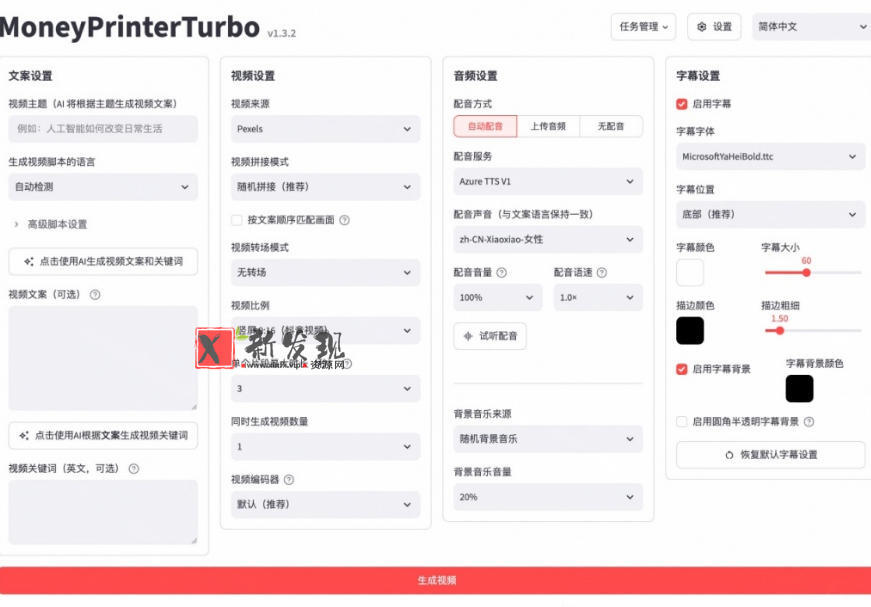This screenshot has width=871, height=607.
Task: Click red 生成视频 button
Action: (x=436, y=580)
